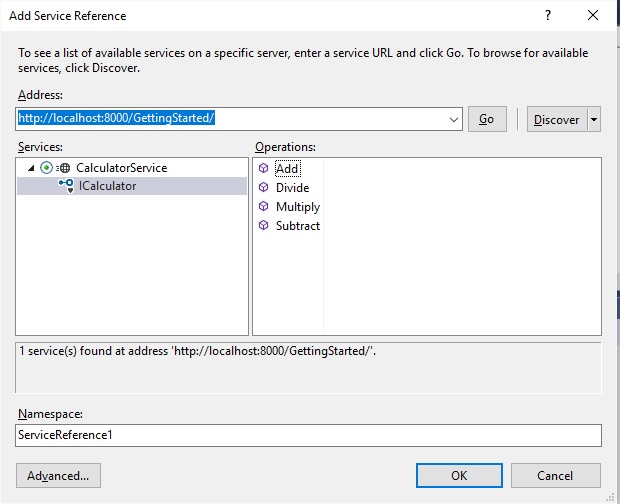Click the Add operation cube icon
Viewport: 620px width, 504px height.
[264, 169]
